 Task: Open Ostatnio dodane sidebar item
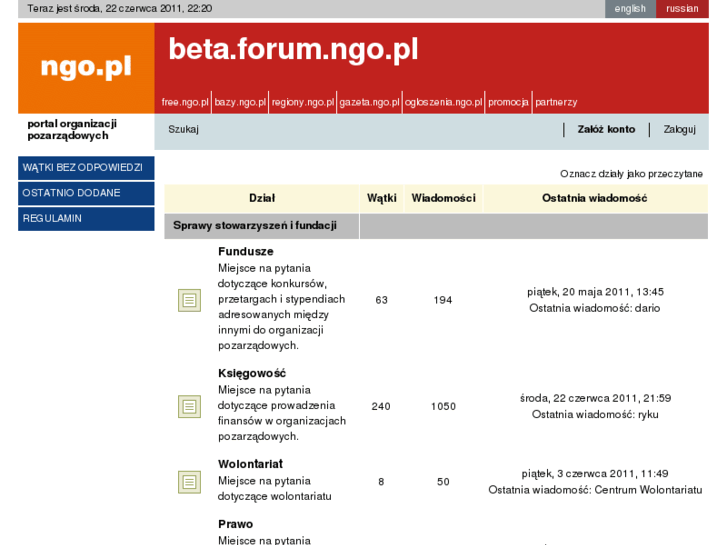[86, 193]
